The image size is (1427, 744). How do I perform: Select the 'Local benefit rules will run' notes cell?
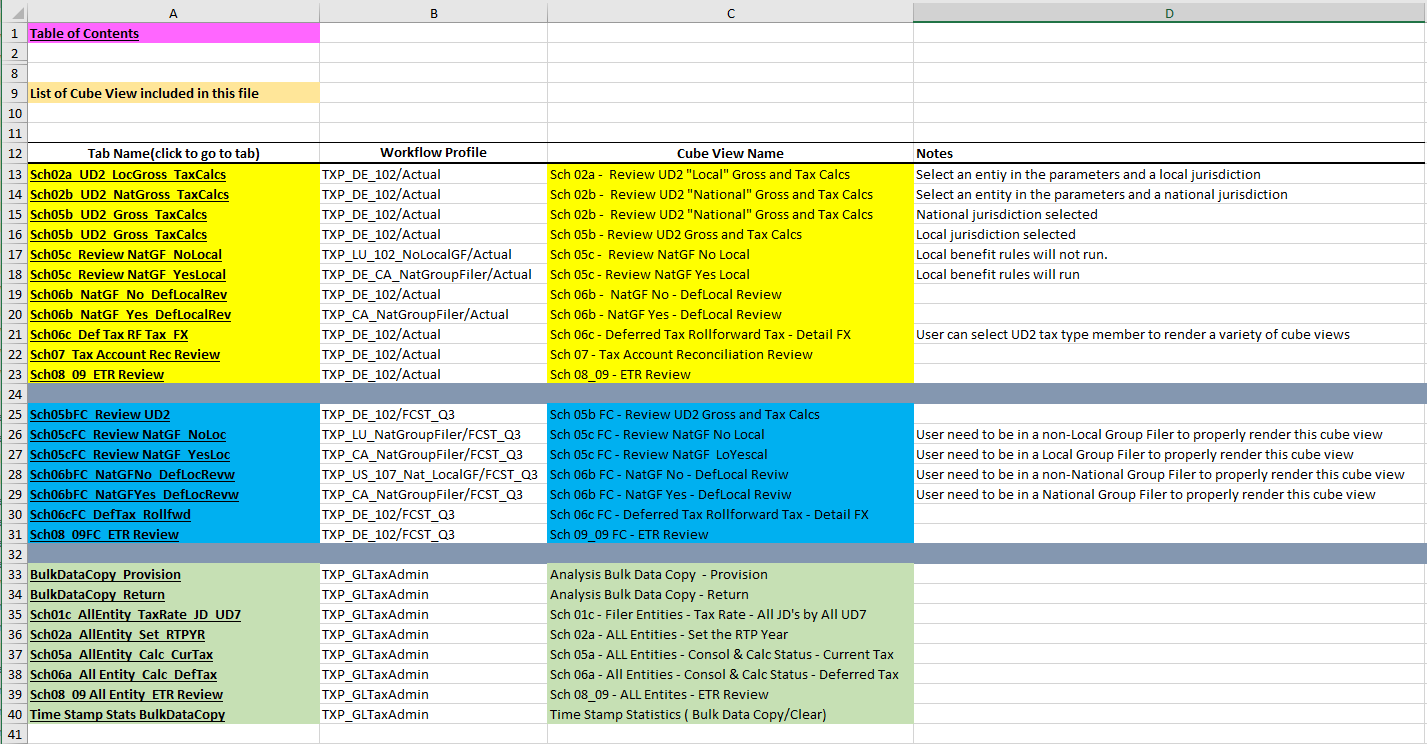[x=998, y=274]
